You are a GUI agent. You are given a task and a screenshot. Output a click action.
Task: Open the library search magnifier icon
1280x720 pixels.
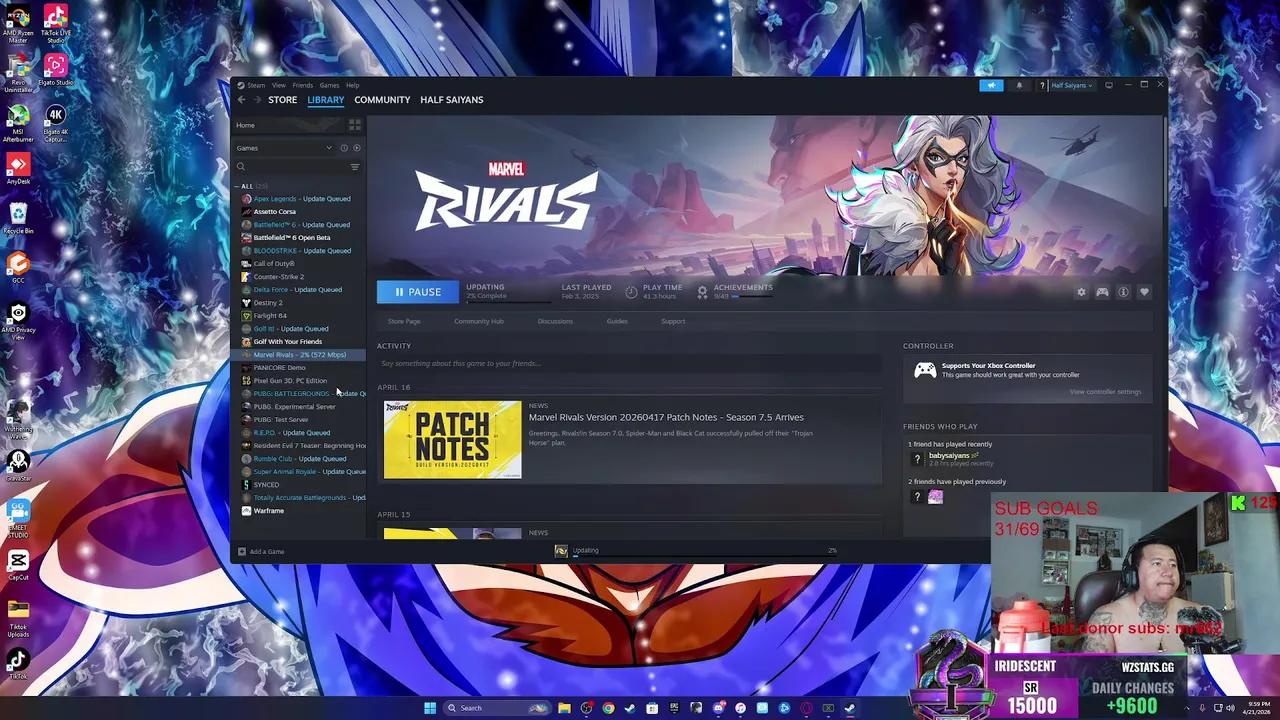coord(240,166)
